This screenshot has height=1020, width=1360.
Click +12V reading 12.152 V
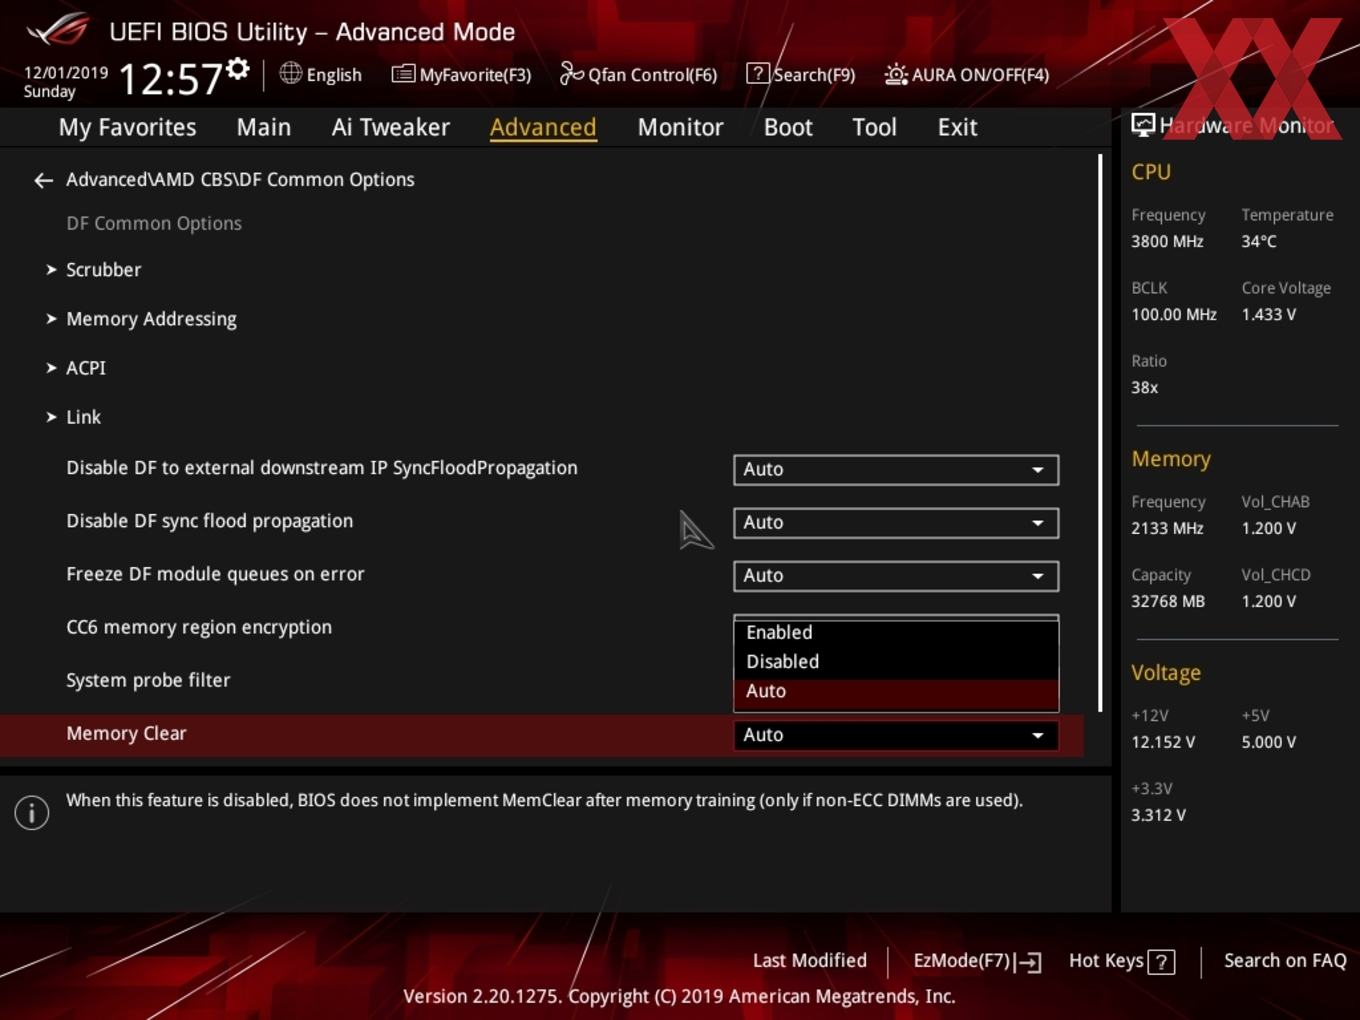pyautogui.click(x=1163, y=742)
